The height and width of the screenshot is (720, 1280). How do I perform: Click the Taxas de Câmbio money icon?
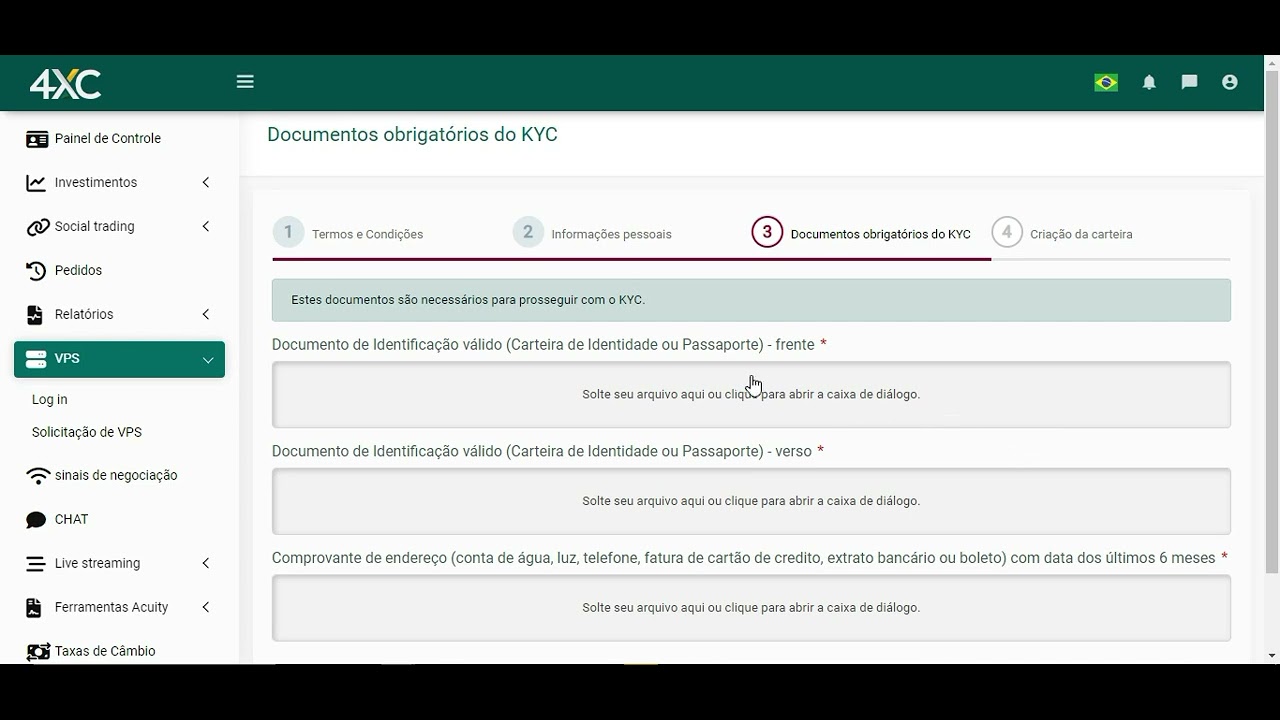(38, 652)
